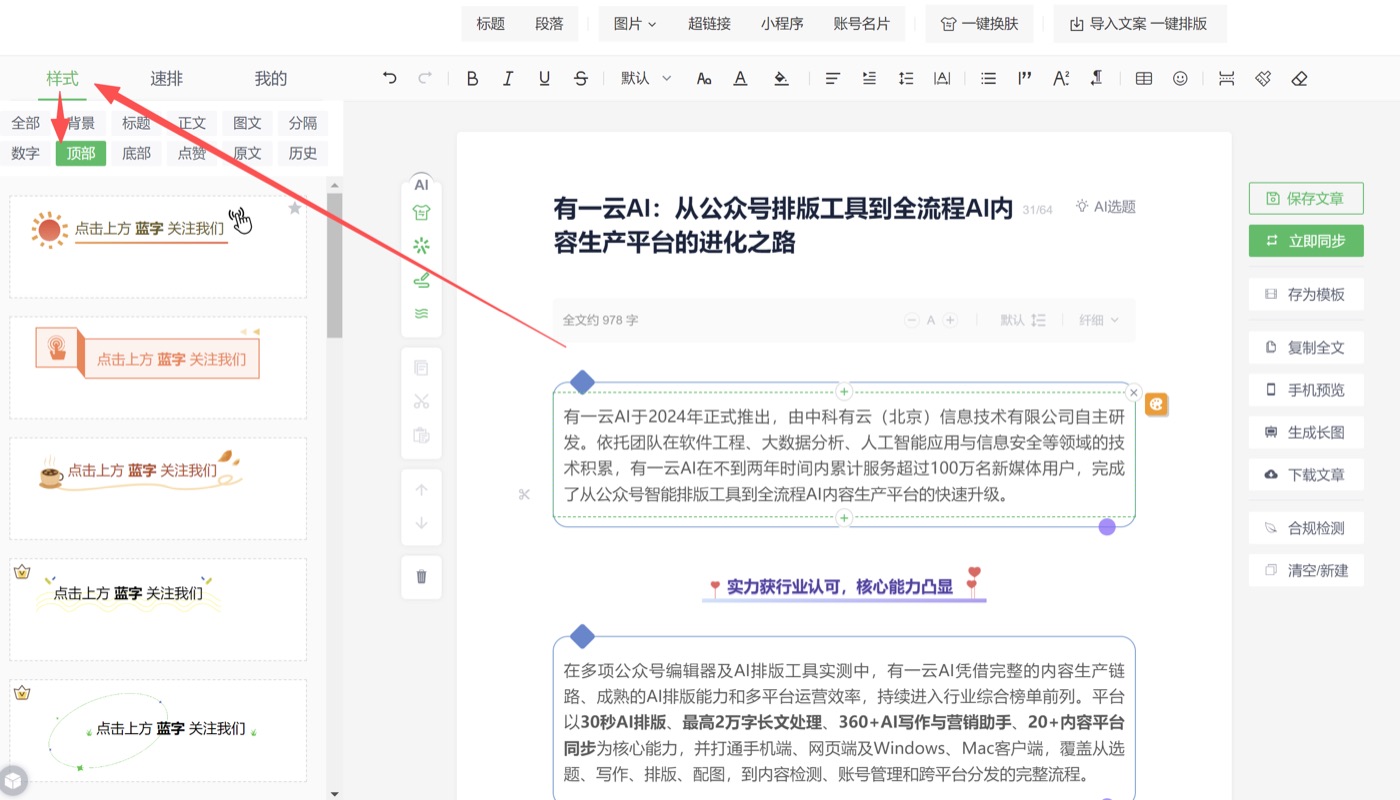Select the 图文 style category
This screenshot has width=1400, height=800.
[x=247, y=123]
